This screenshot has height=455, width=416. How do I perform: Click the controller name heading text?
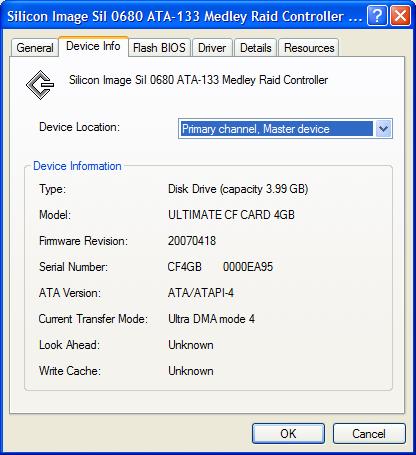click(x=198, y=80)
